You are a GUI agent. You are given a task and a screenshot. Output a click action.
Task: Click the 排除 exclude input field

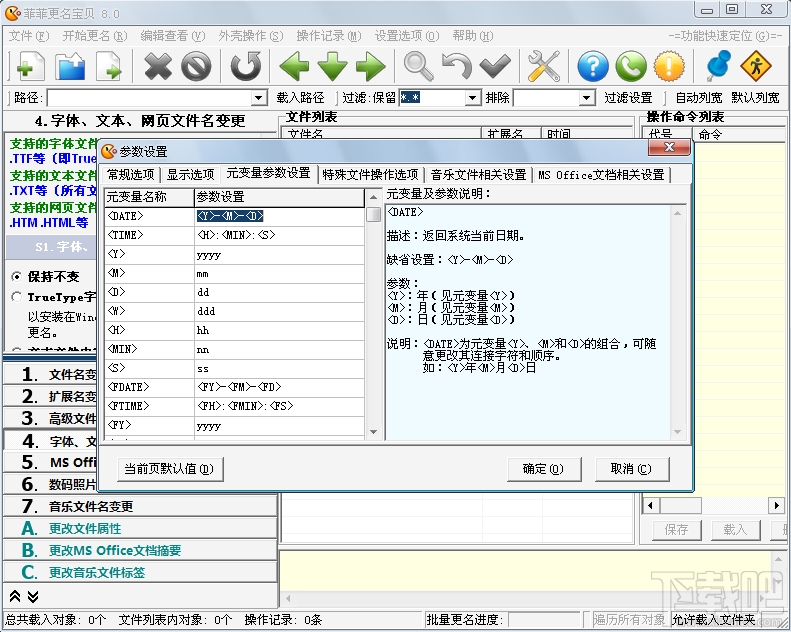pos(547,97)
